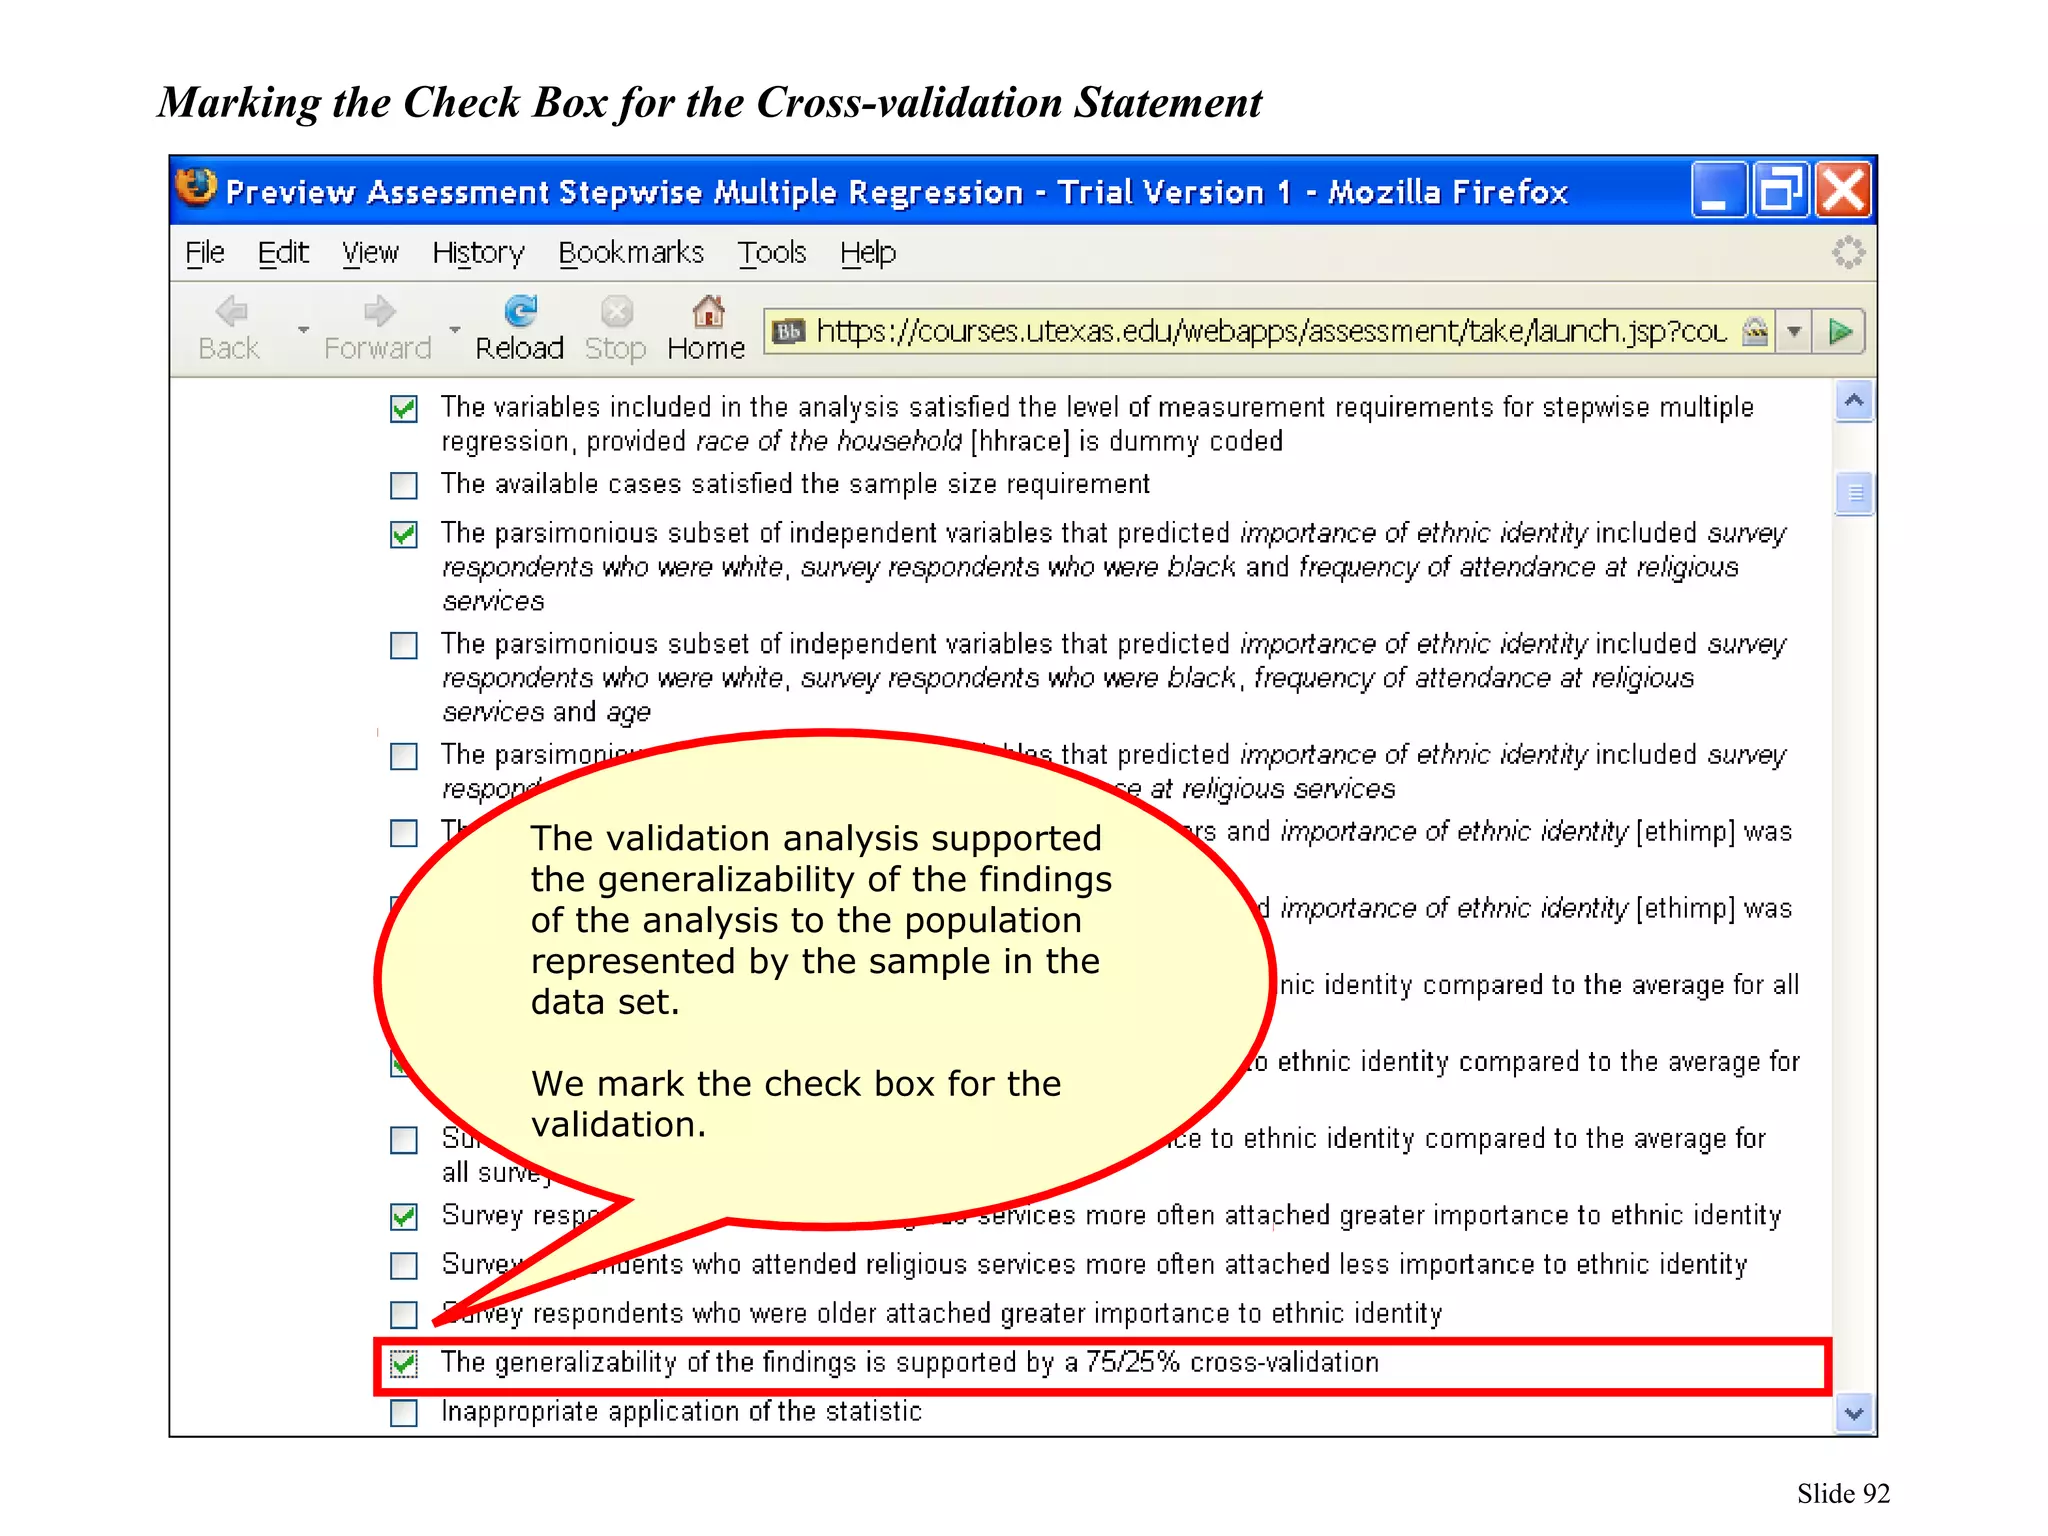
Task: Click text 'The available cases satisfied the sample size requirement'
Action: pyautogui.click(x=796, y=485)
